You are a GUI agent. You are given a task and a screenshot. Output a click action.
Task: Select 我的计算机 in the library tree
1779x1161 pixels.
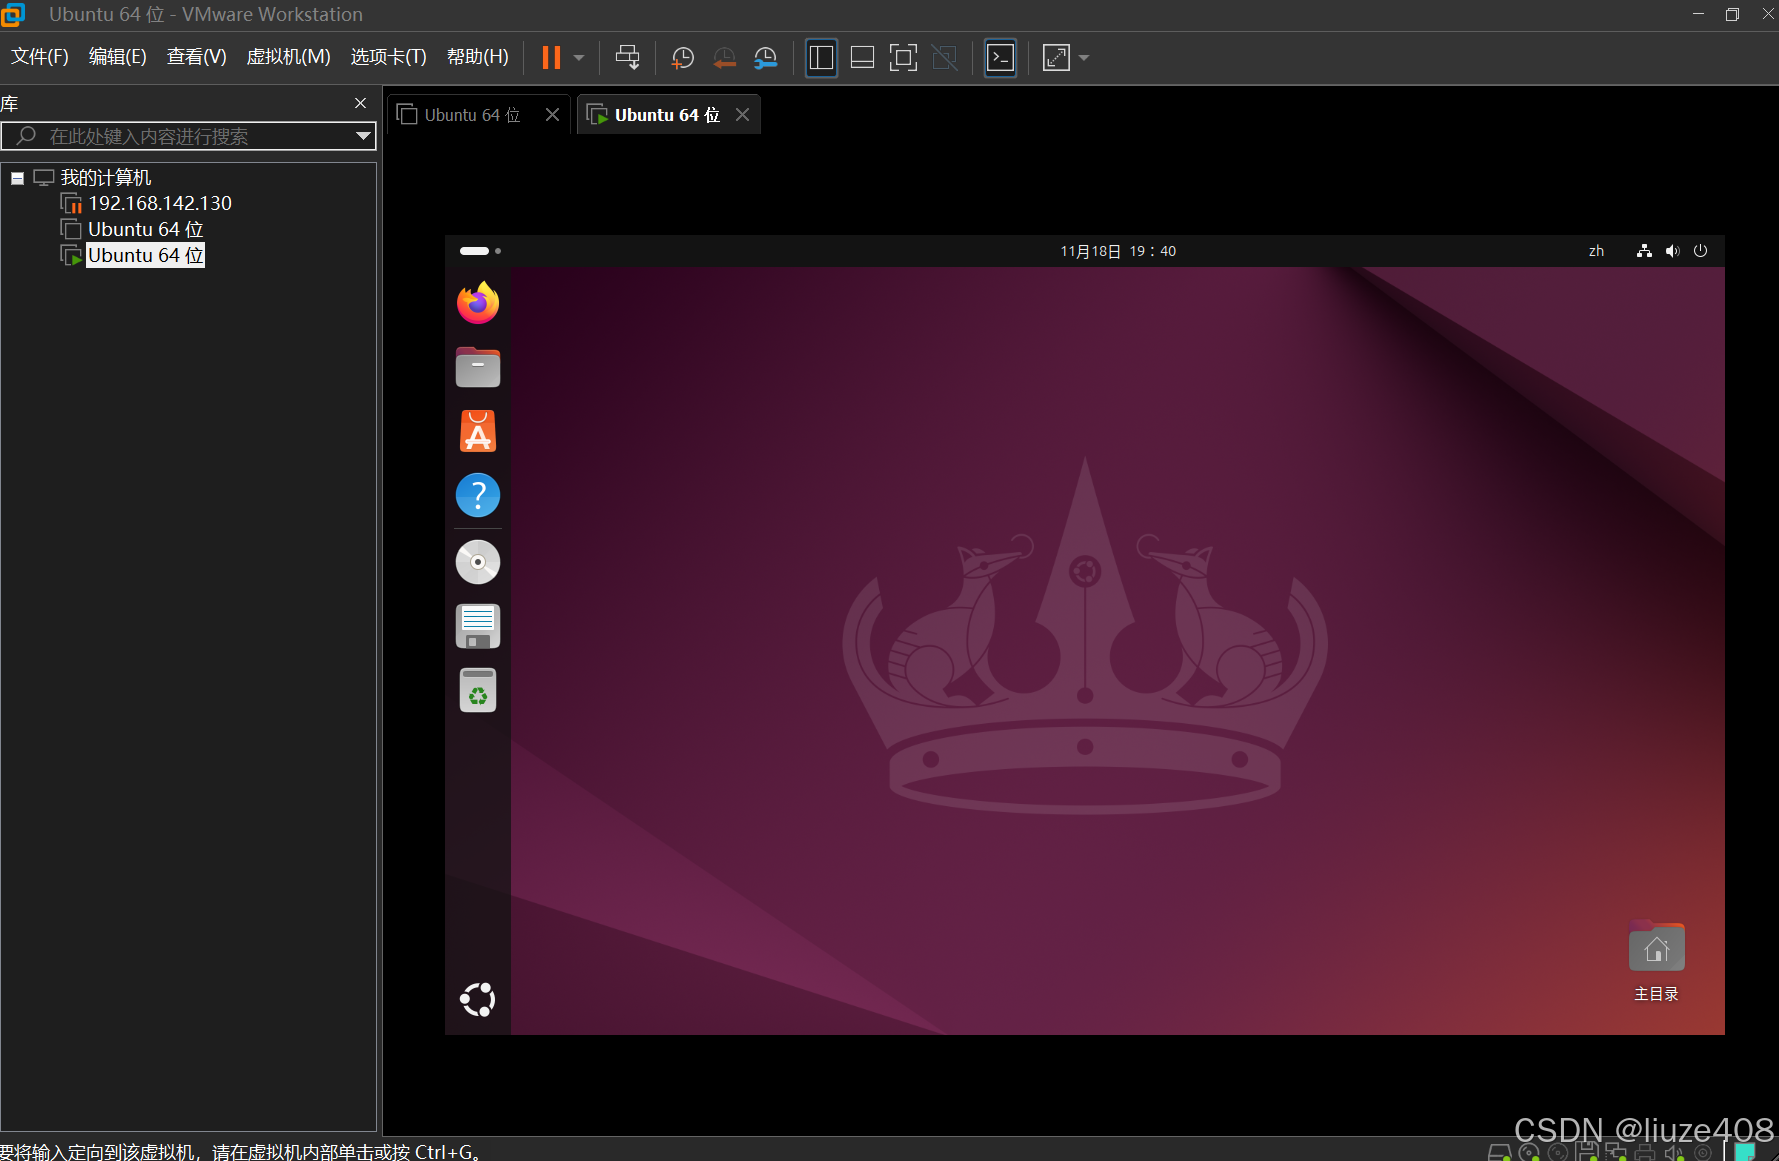(x=106, y=178)
